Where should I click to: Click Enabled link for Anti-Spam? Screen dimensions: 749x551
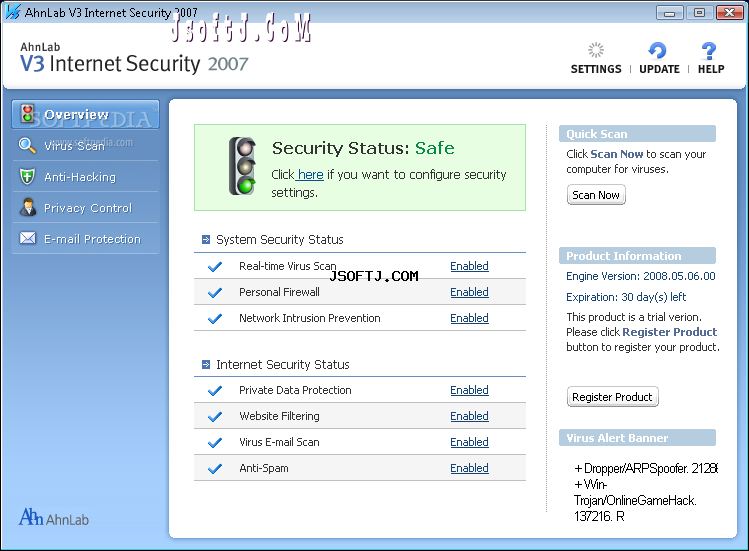click(x=469, y=468)
